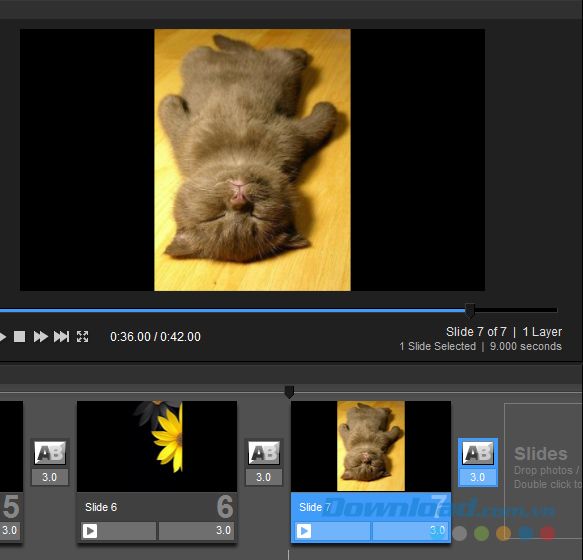Play Slide 7 using its play icon
The image size is (583, 560).
click(x=304, y=531)
